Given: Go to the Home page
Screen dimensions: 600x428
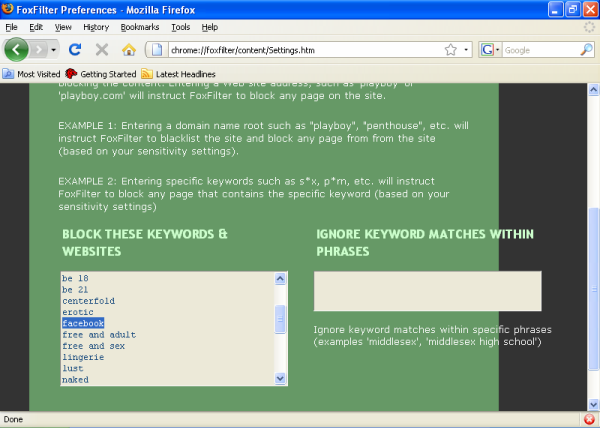Looking at the screenshot, I should [x=129, y=50].
